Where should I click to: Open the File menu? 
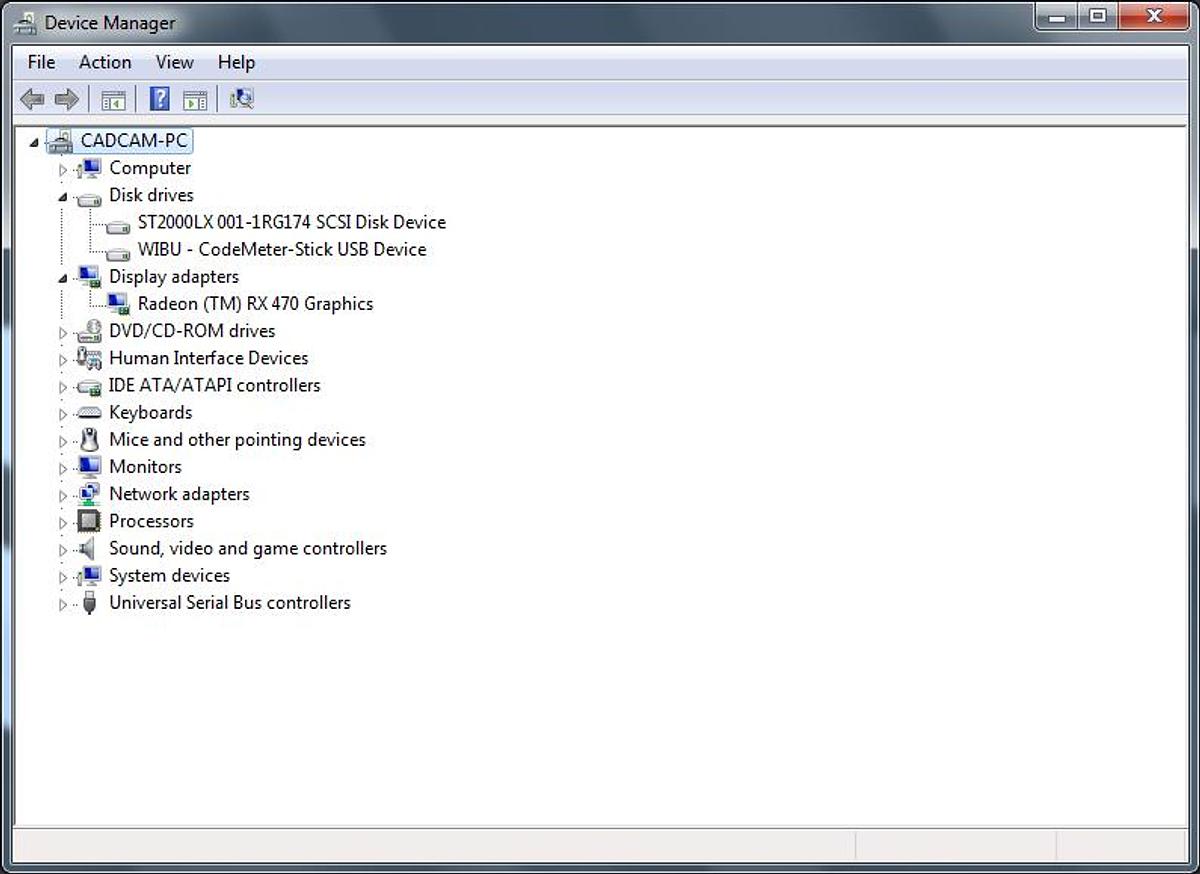tap(41, 62)
